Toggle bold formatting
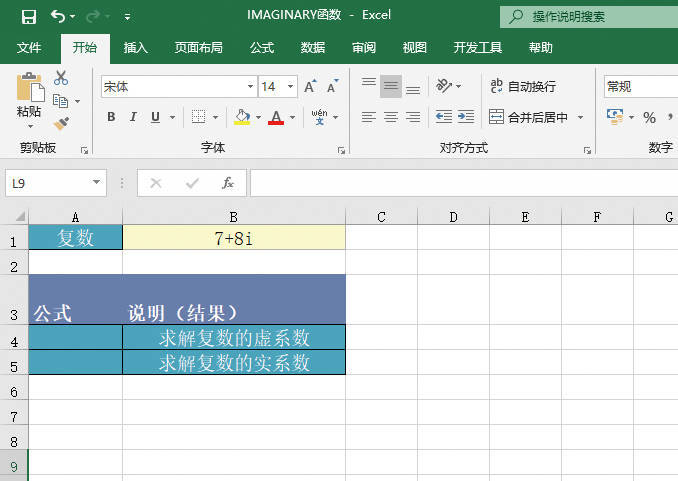678x481 pixels. click(111, 117)
